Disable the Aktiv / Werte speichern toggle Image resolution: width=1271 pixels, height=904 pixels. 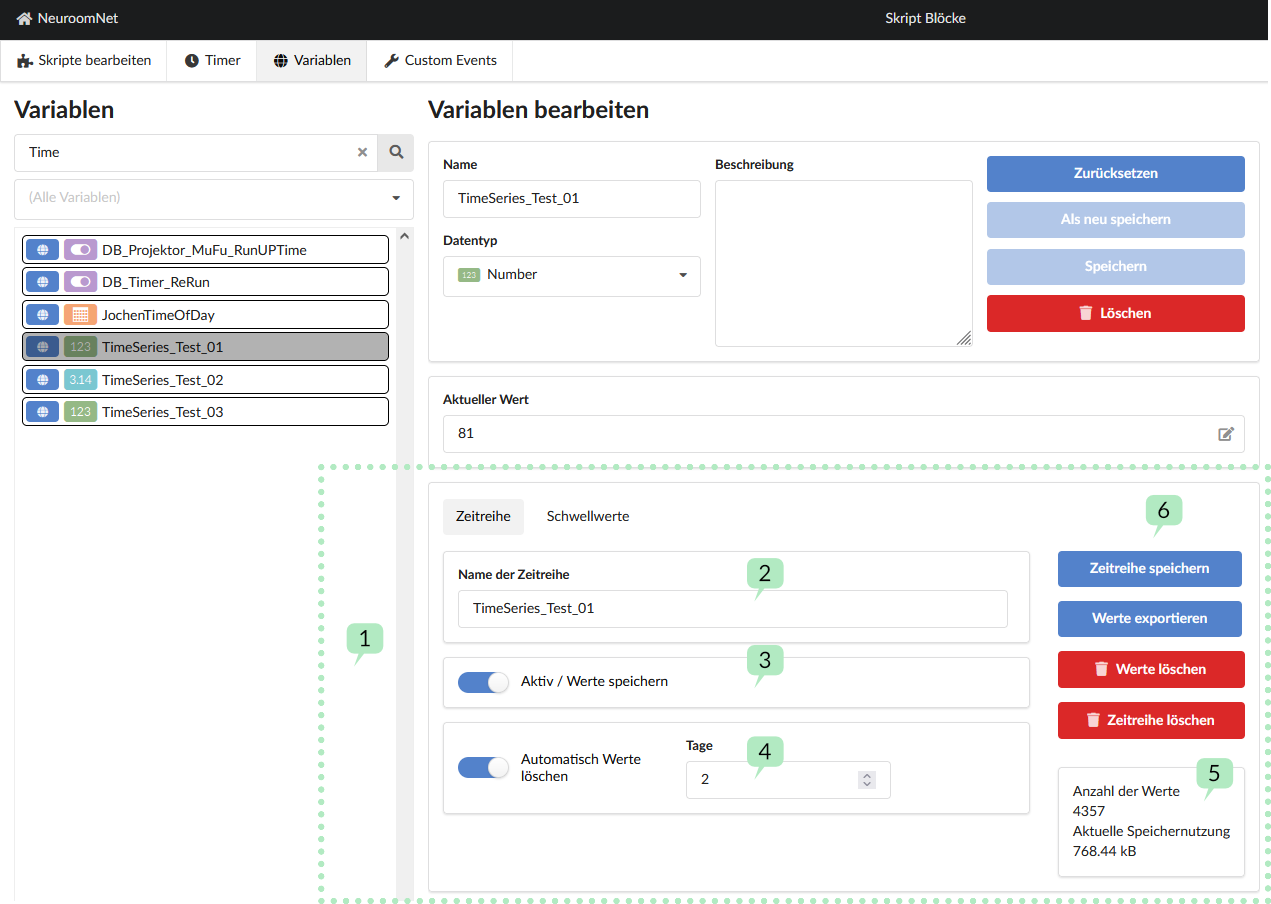click(484, 682)
